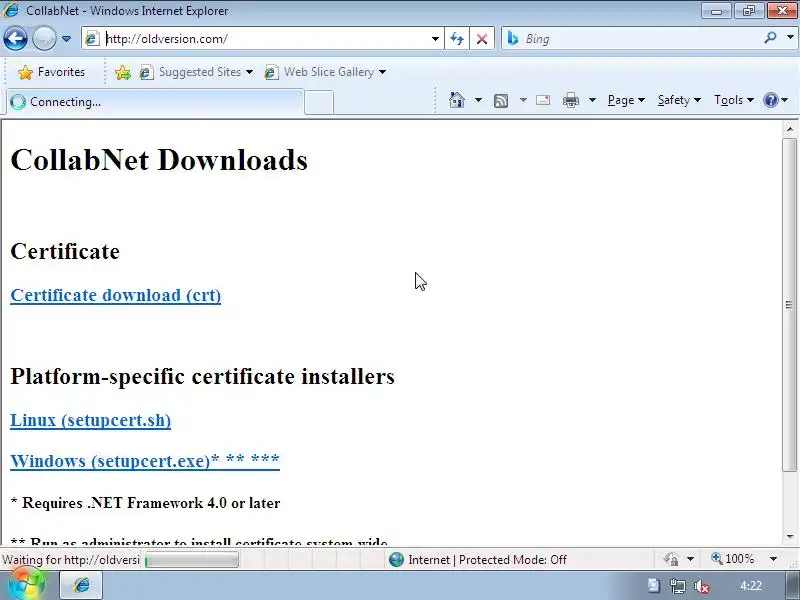Viewport: 800px width, 600px height.
Task: Click the 4:22 taskbar clock
Action: pos(751,586)
